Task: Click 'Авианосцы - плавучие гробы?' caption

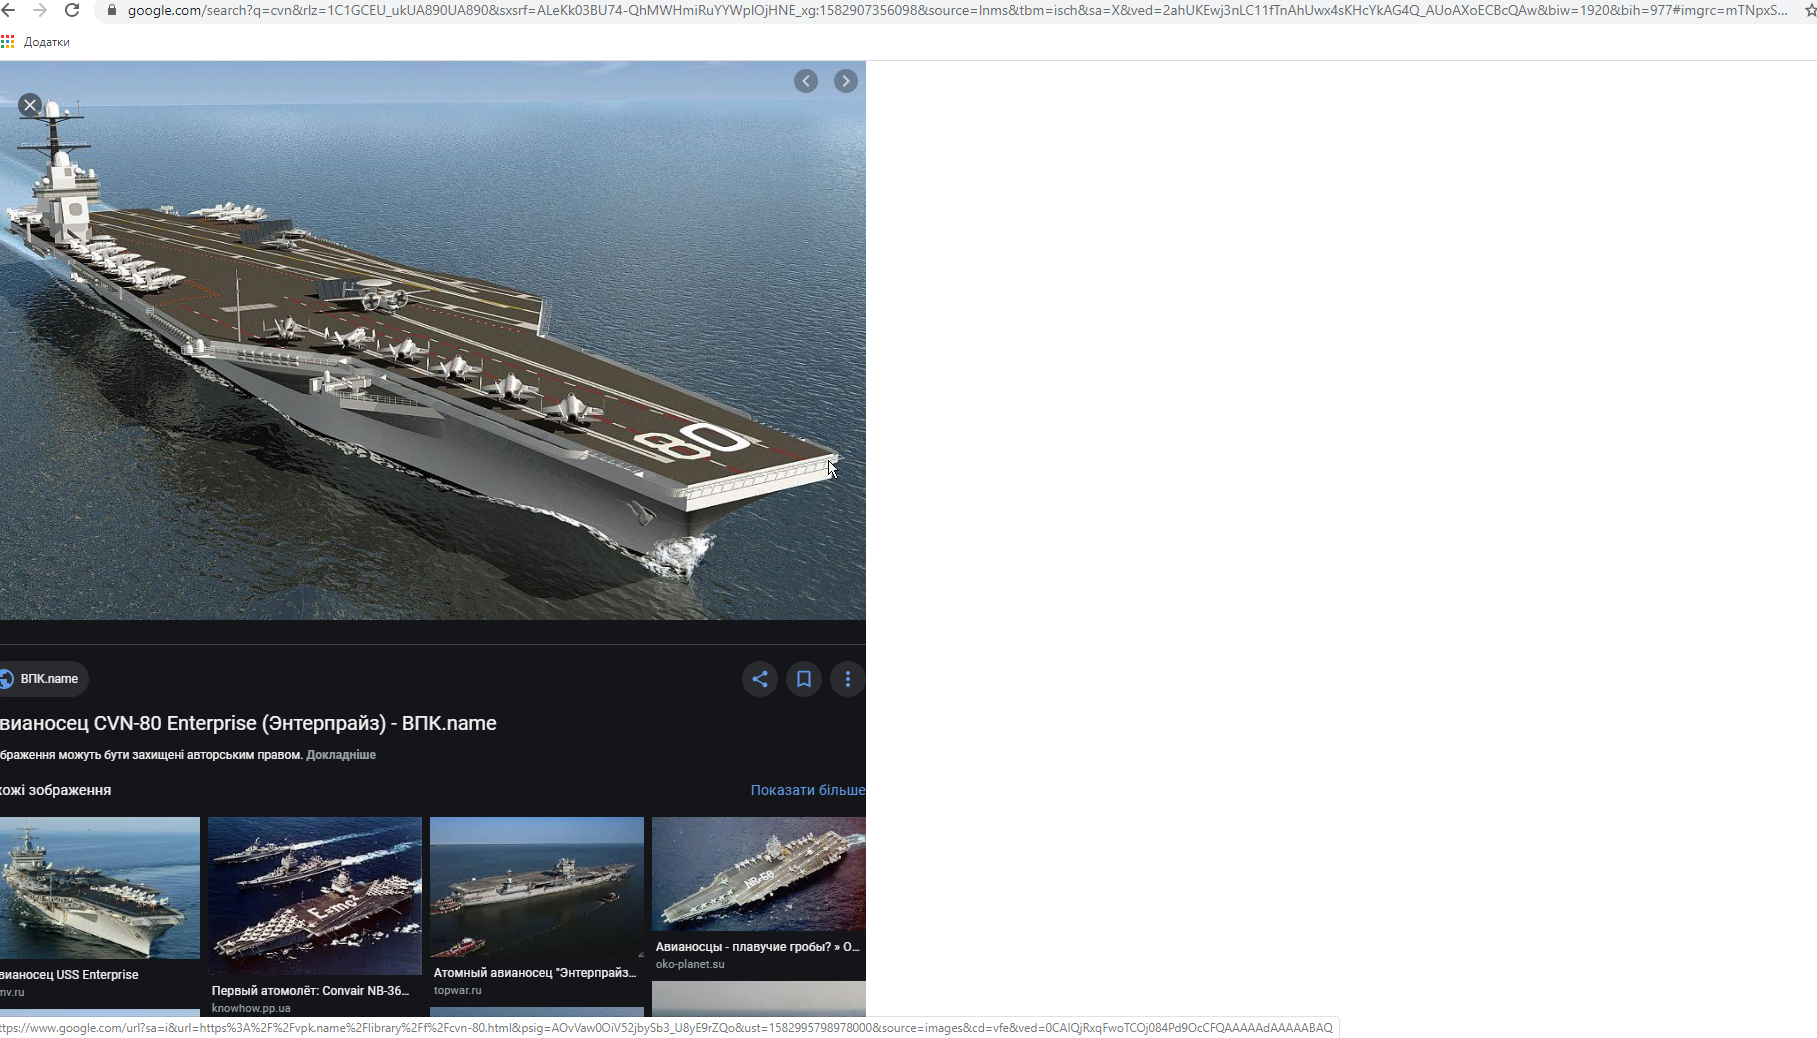Action: coord(758,947)
